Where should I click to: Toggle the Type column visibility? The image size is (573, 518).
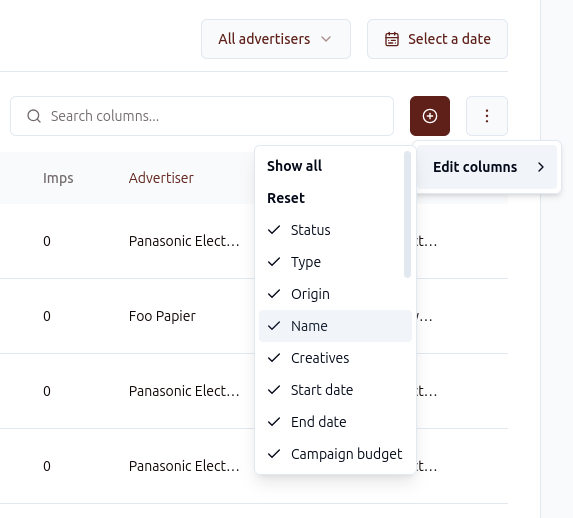tap(335, 262)
